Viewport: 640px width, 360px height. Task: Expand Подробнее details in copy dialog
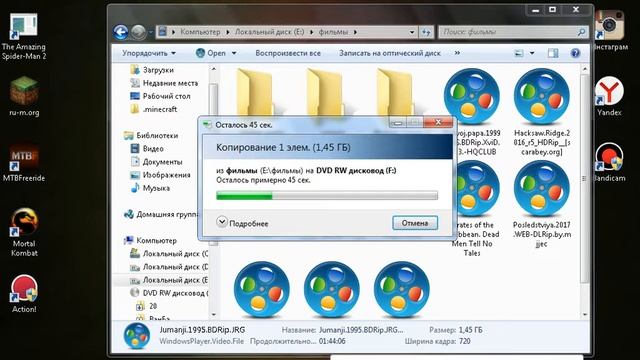click(x=242, y=223)
